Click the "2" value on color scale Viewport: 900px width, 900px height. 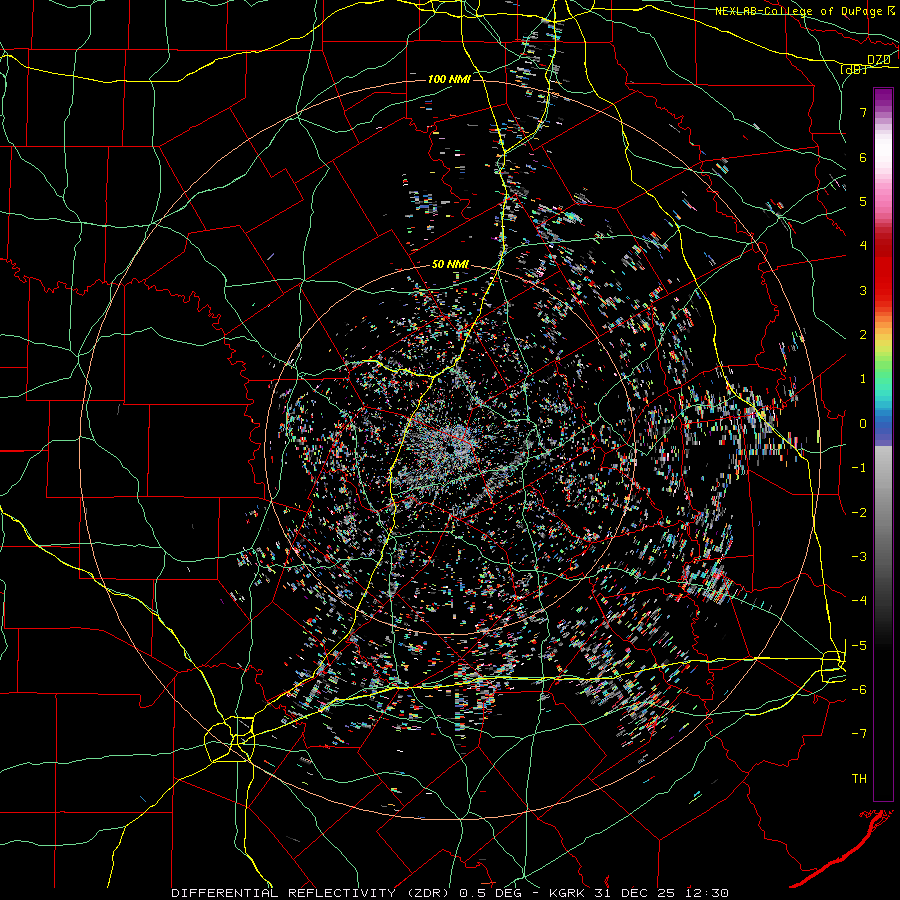[863, 335]
